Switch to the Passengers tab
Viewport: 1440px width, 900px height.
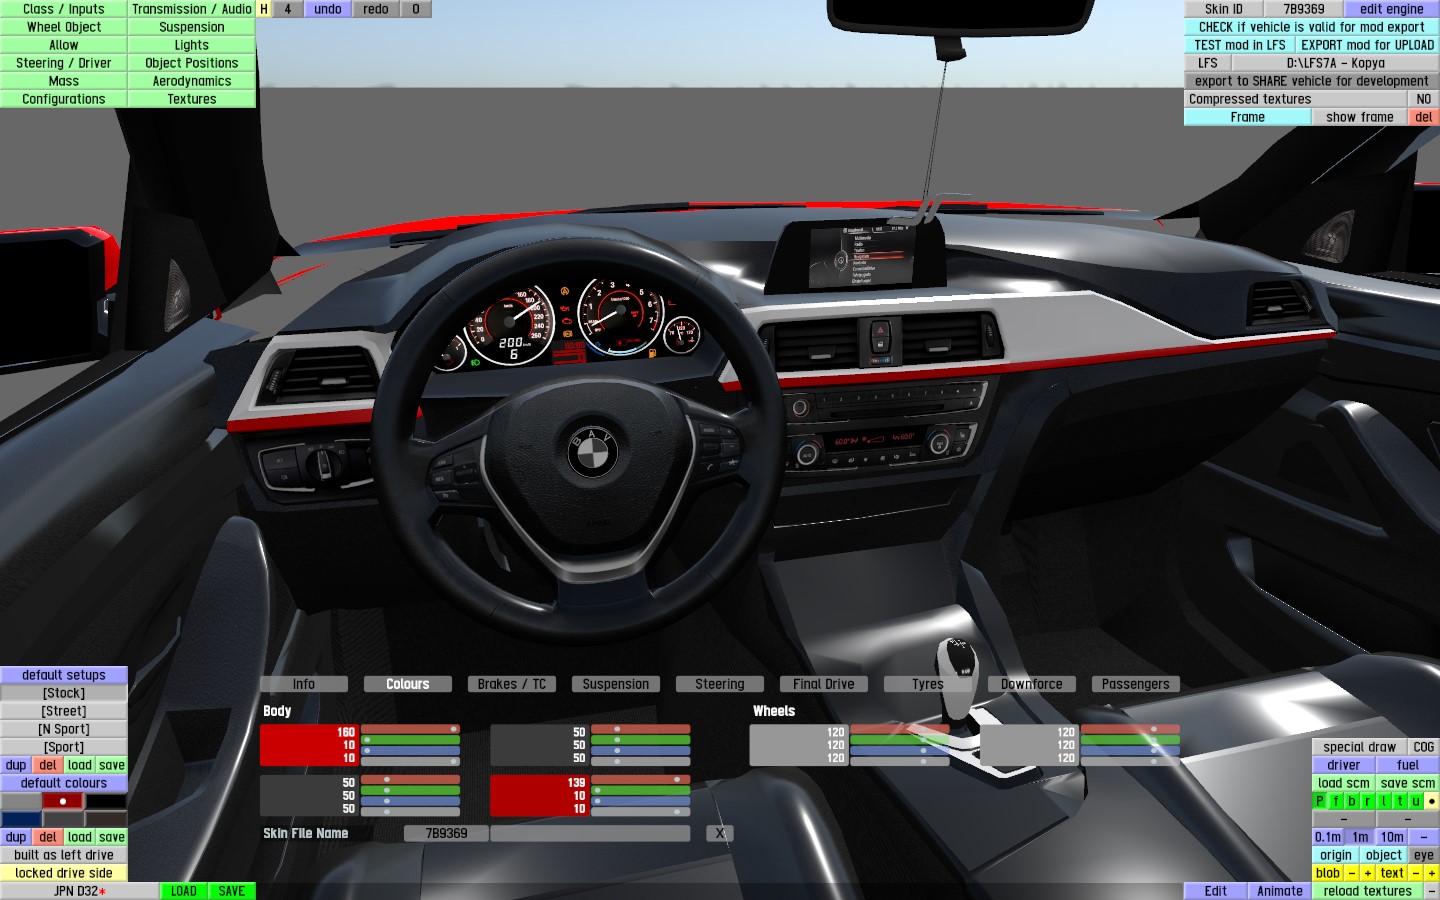(x=1136, y=684)
